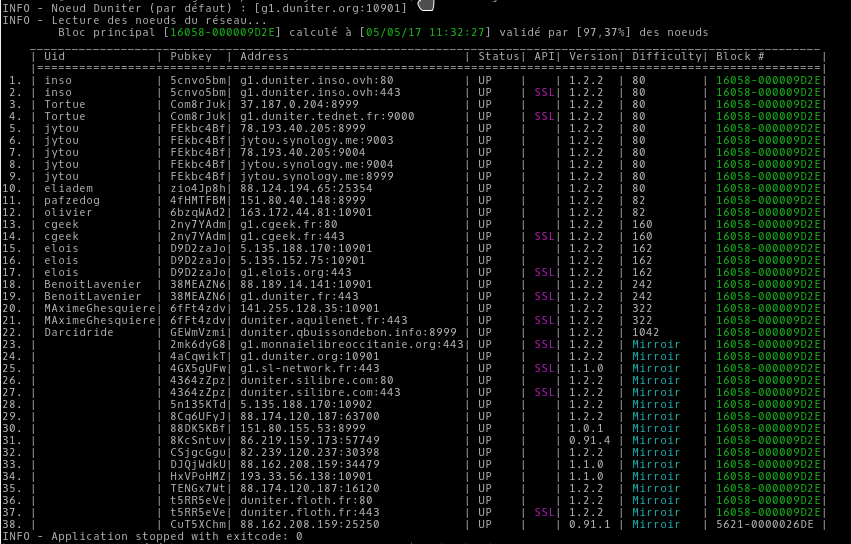Select the 'Block #' column header
The height and width of the screenshot is (544, 851).
coord(740,56)
